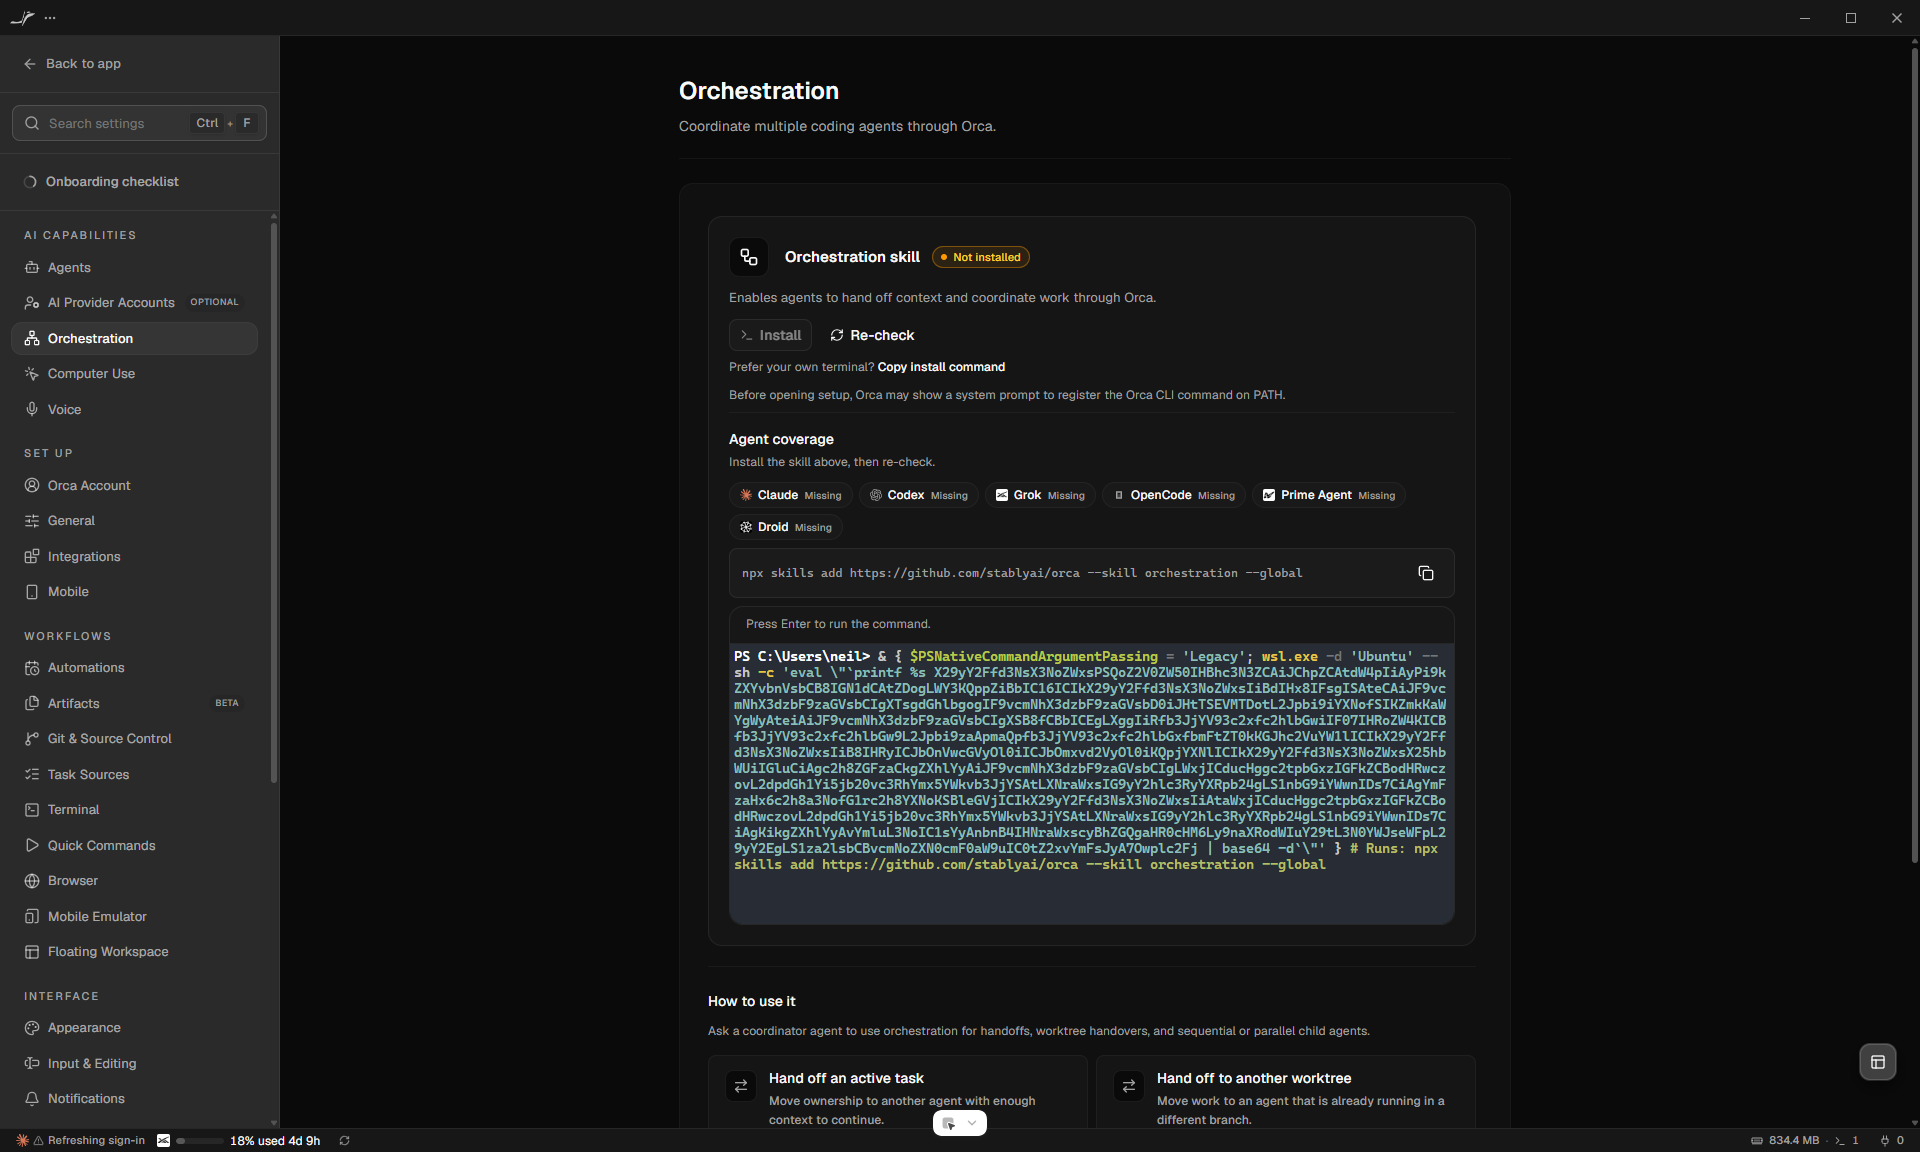
Task: Select the Orchestration sidebar item
Action: 134,339
